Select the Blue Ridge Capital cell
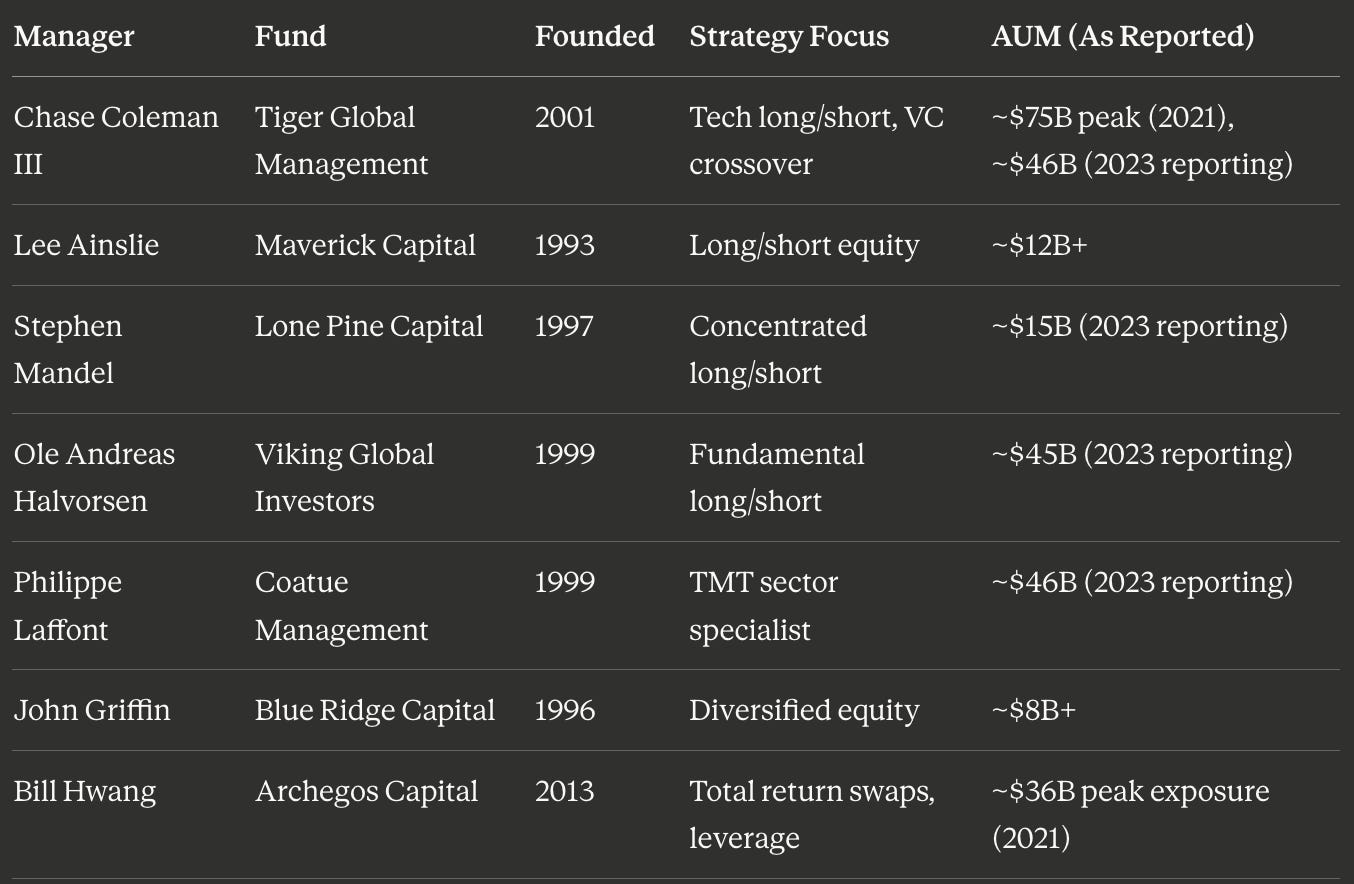 coord(375,710)
